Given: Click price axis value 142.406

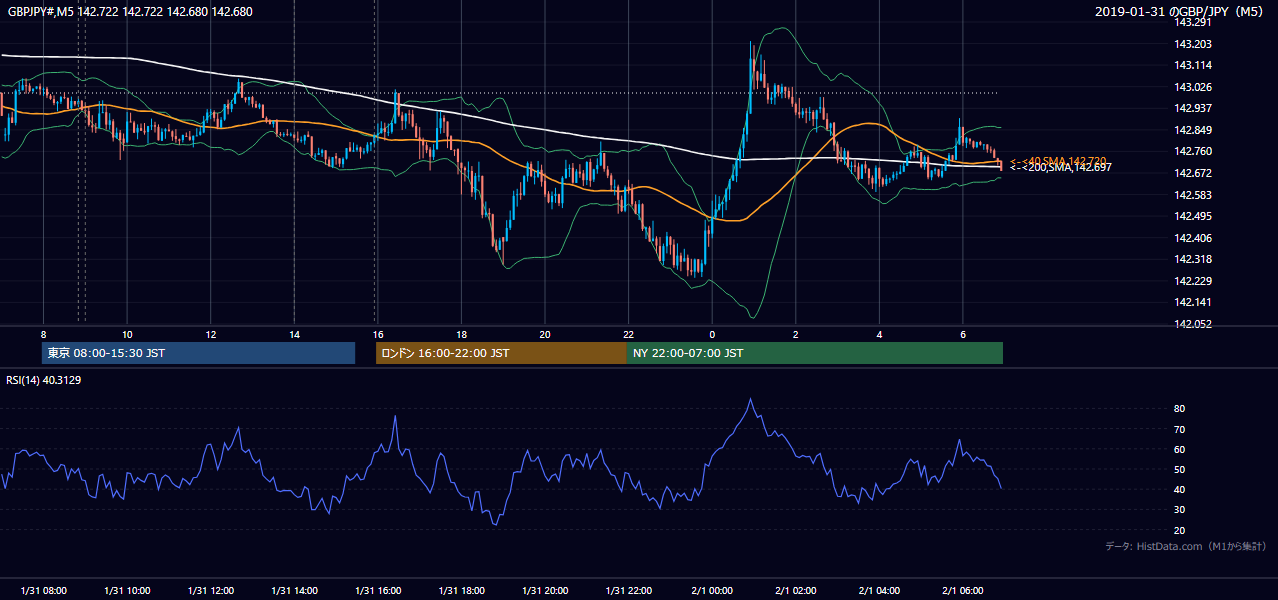Looking at the screenshot, I should coord(1192,238).
